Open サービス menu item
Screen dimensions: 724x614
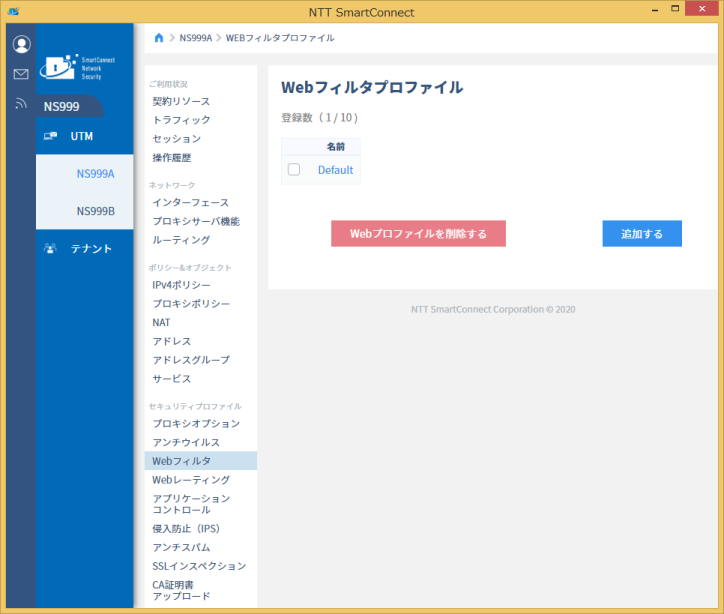click(x=171, y=379)
